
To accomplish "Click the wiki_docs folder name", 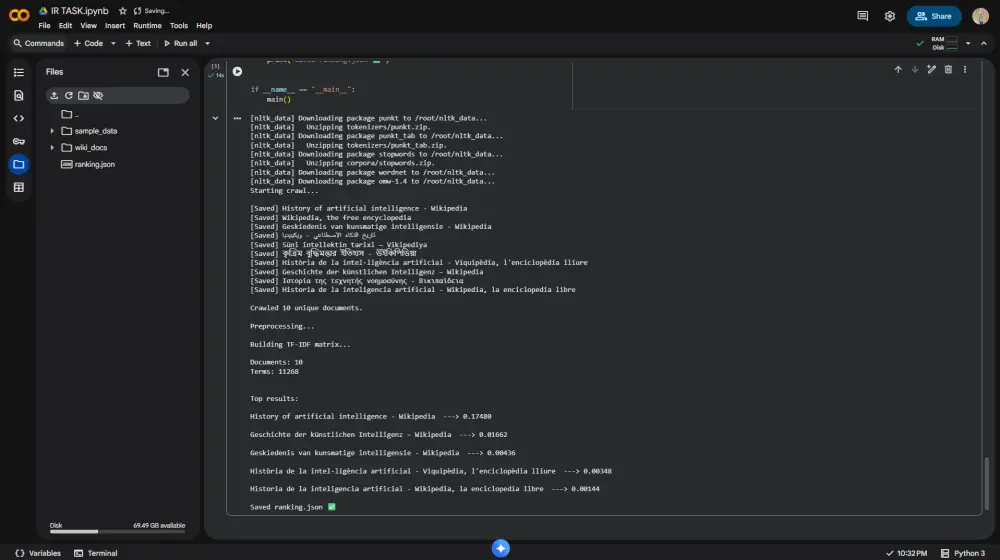I will point(91,147).
